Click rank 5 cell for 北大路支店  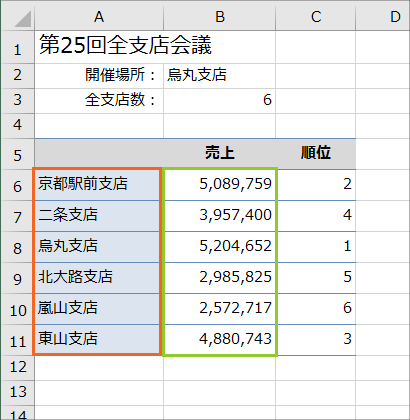316,278
